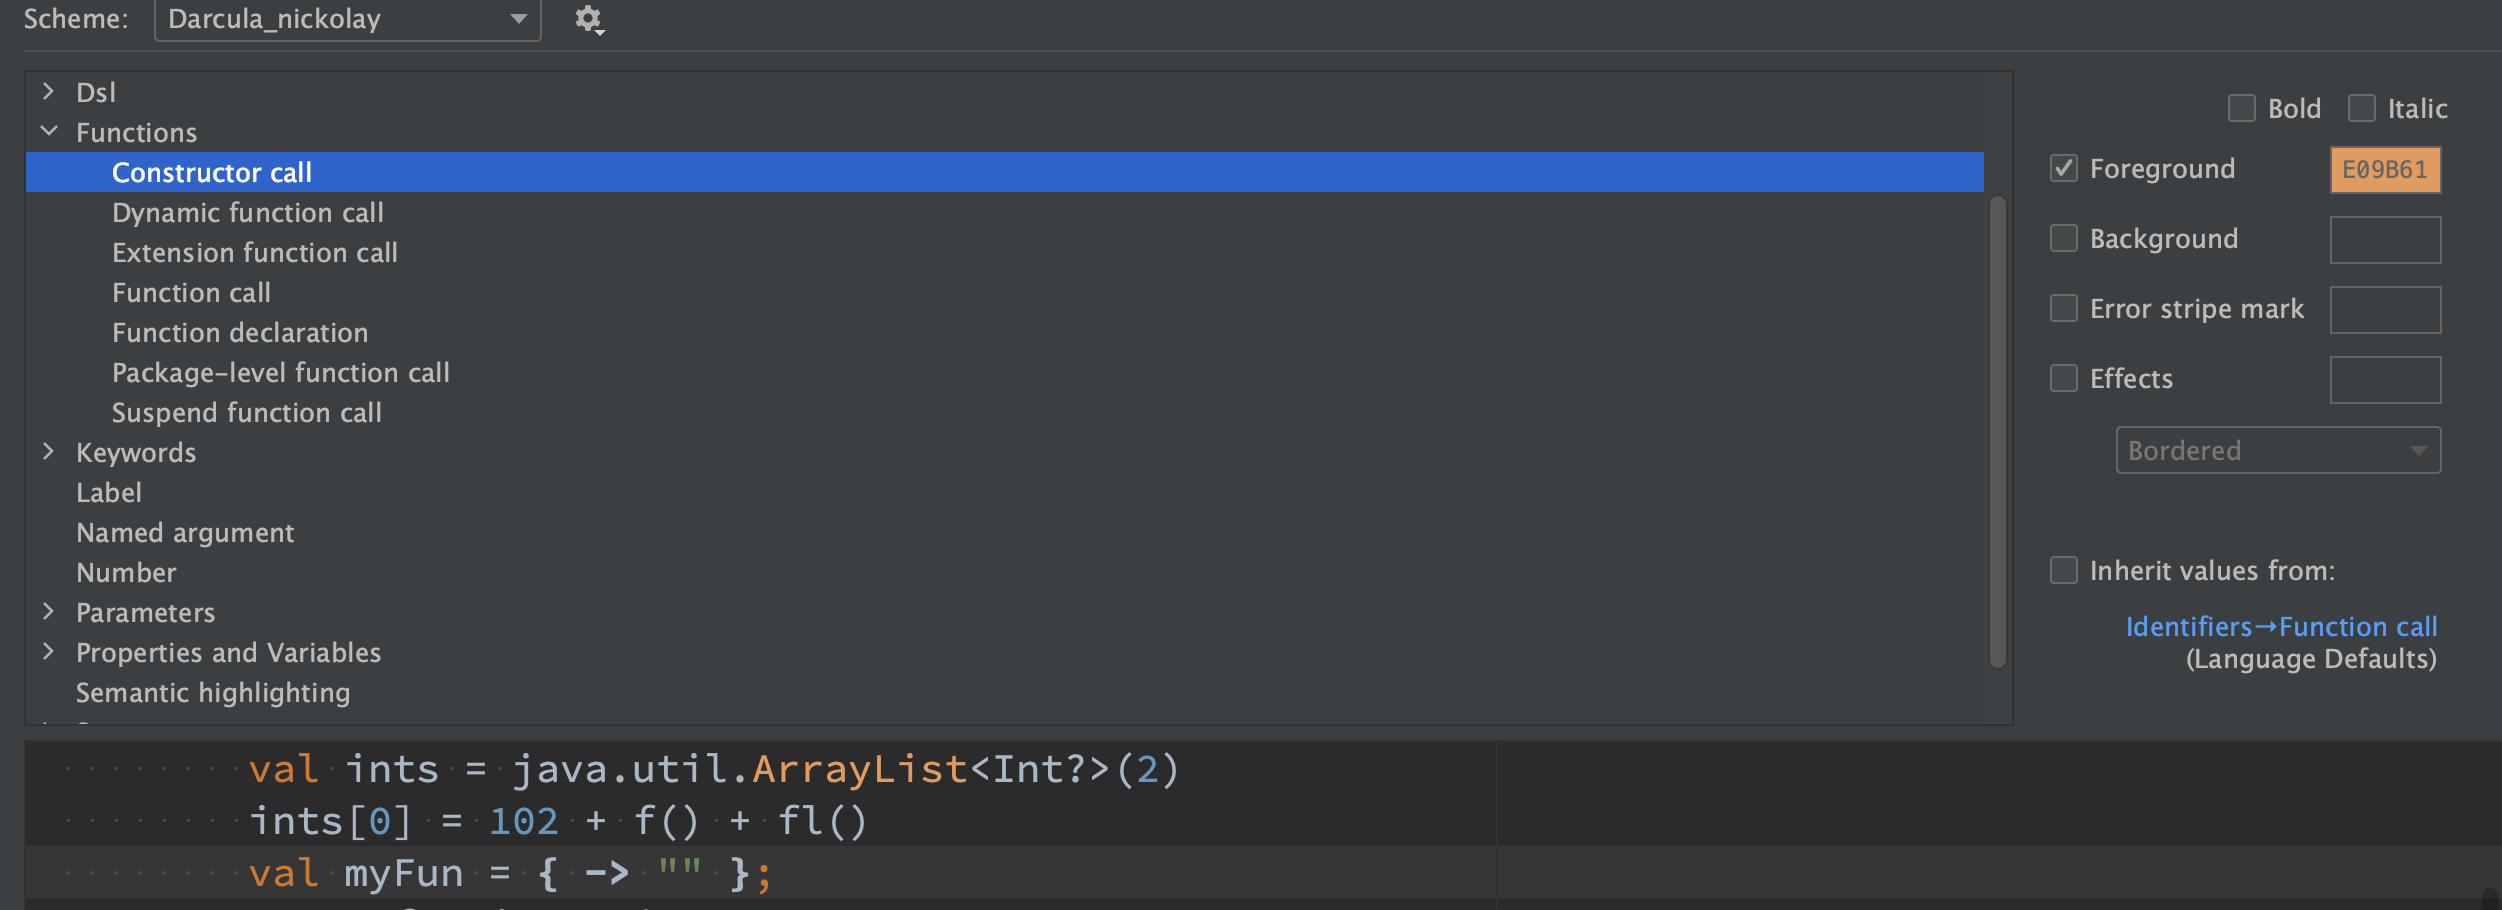Follow the Identifiers→Function call link
Viewport: 2502px width, 910px height.
click(2281, 627)
